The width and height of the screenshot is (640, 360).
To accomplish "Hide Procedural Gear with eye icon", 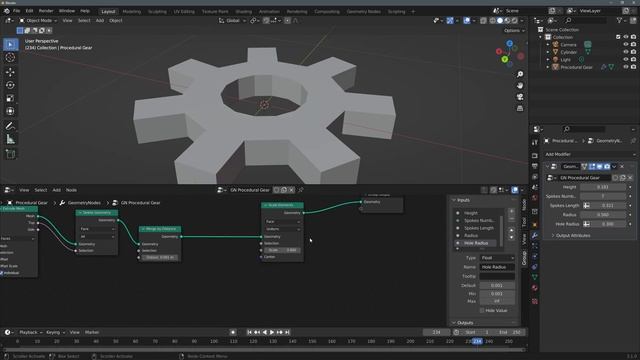I will [626, 67].
